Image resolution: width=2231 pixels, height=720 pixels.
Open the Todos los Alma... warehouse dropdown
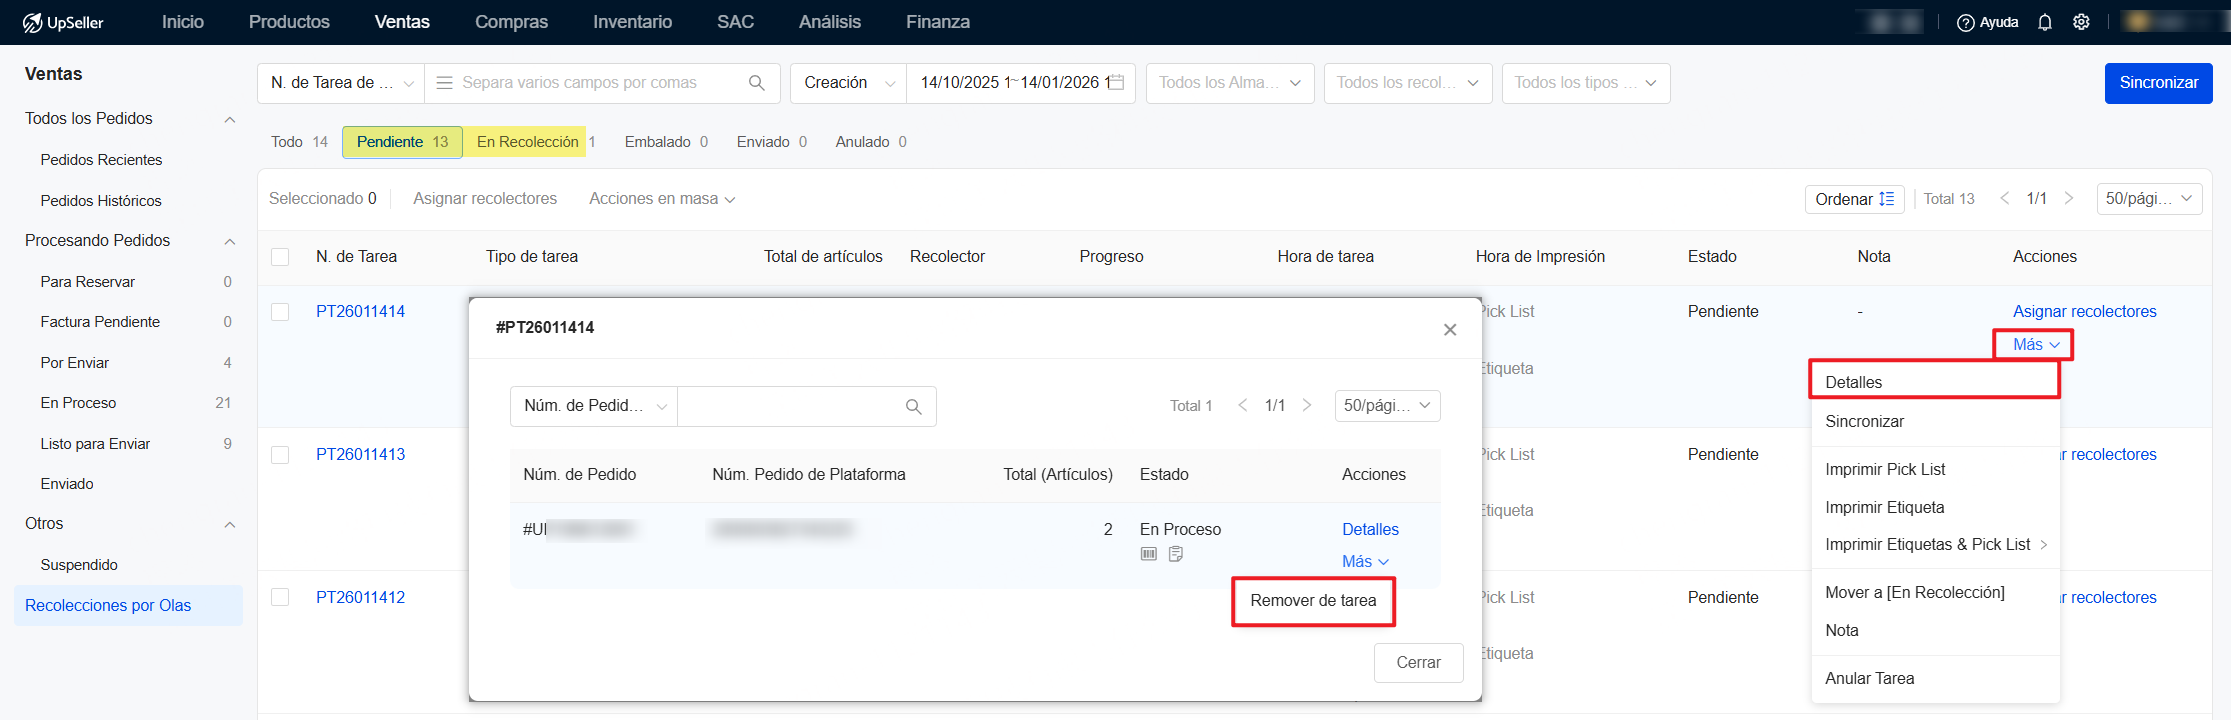1229,83
